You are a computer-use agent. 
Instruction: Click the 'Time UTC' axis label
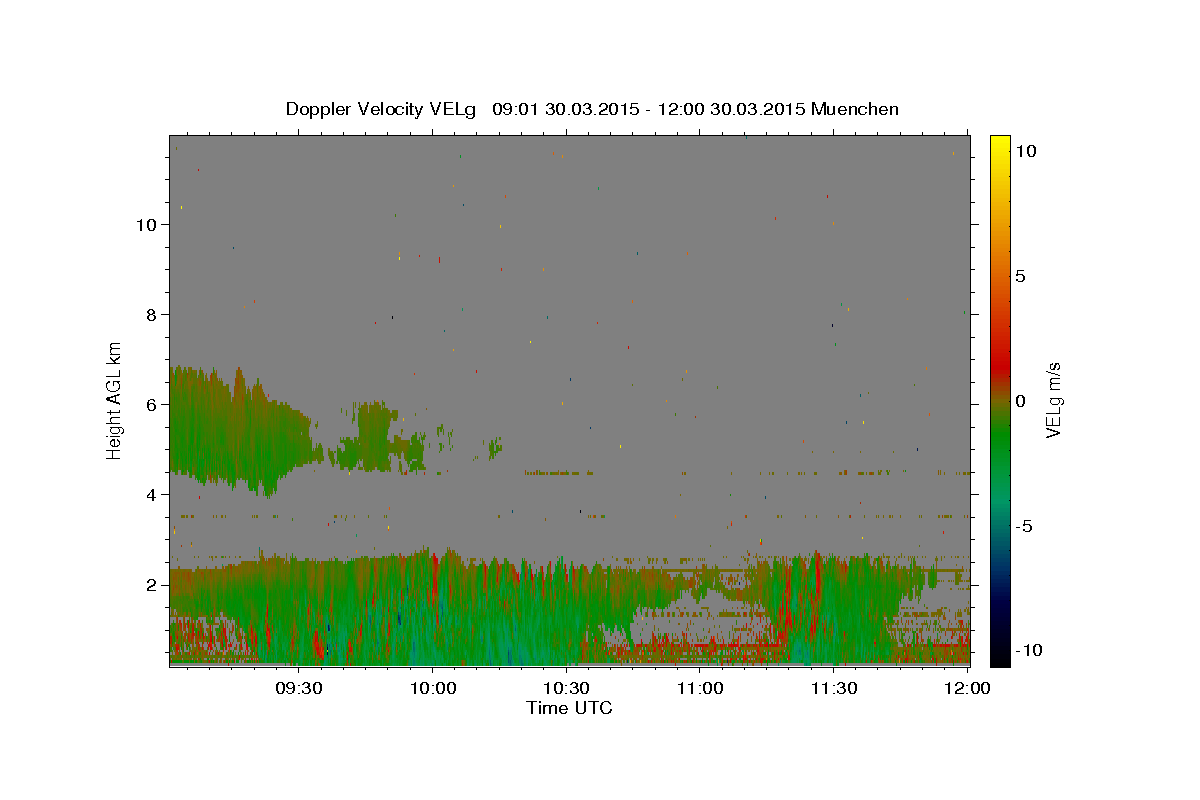click(x=569, y=708)
